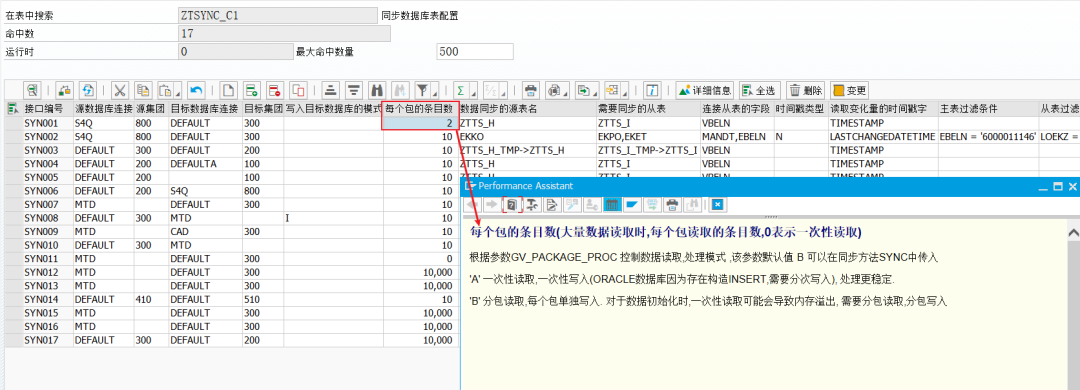
Task: Click the 接口编号 column header
Action: coord(48,109)
